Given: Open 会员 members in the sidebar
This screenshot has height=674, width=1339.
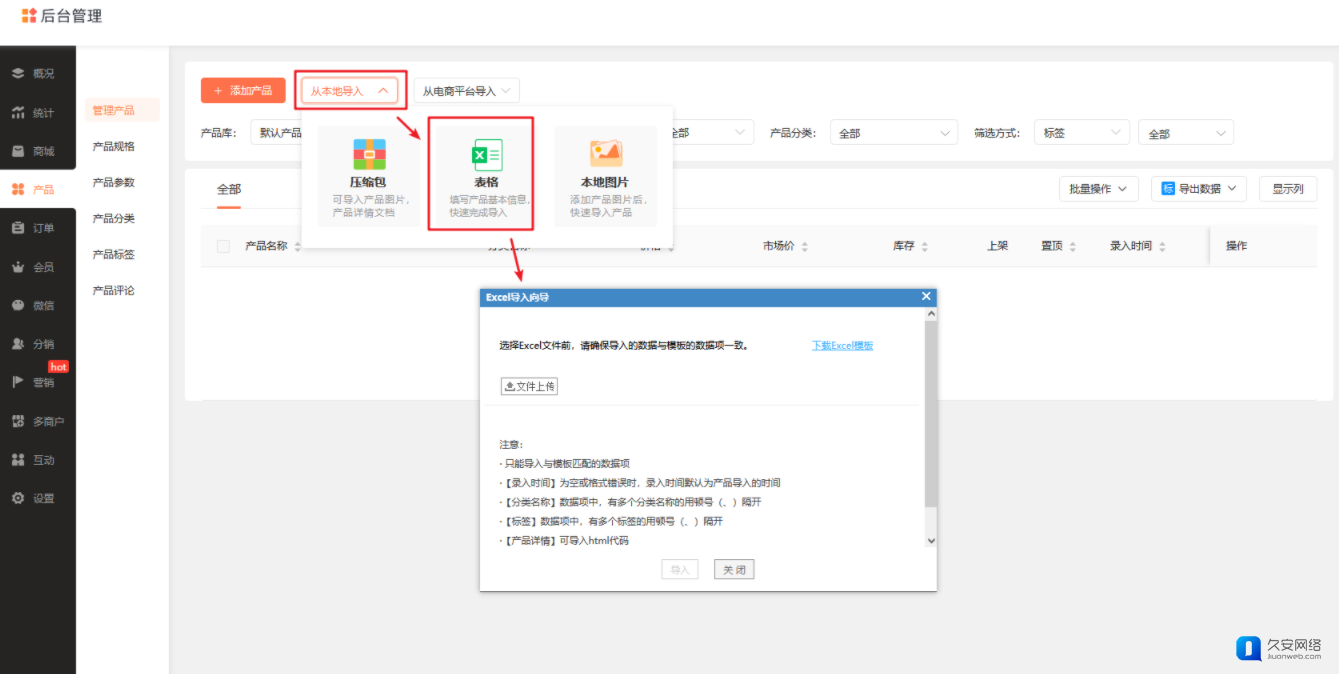Looking at the screenshot, I should (x=37, y=267).
